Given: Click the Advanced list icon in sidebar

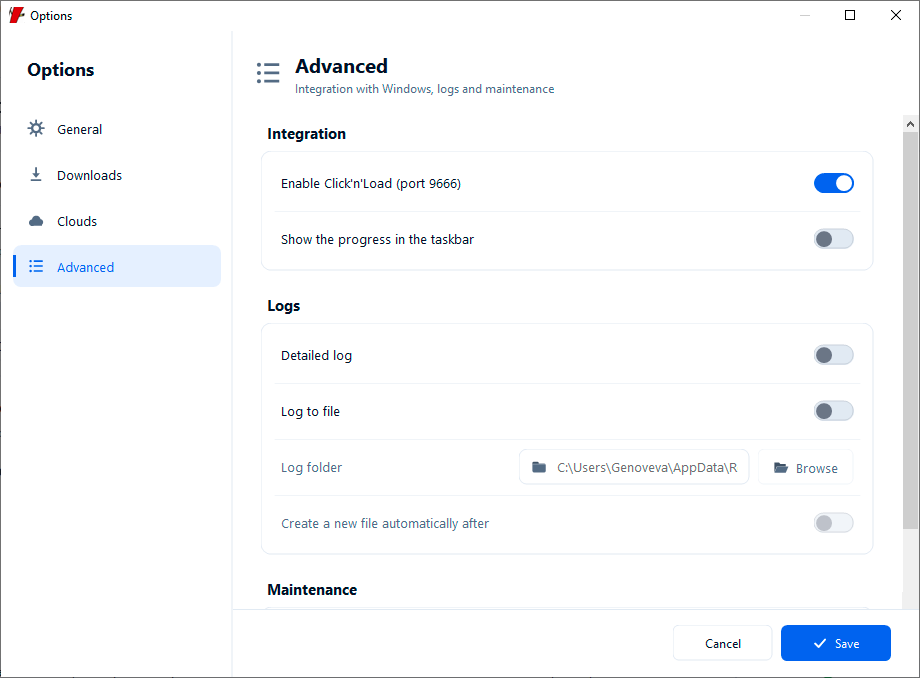Looking at the screenshot, I should click(36, 266).
